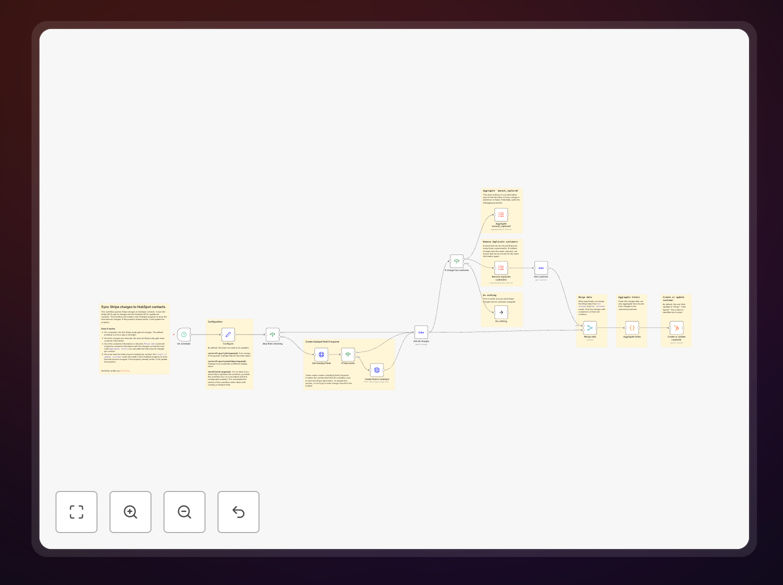Zoom in on the workflow canvas

(x=130, y=512)
